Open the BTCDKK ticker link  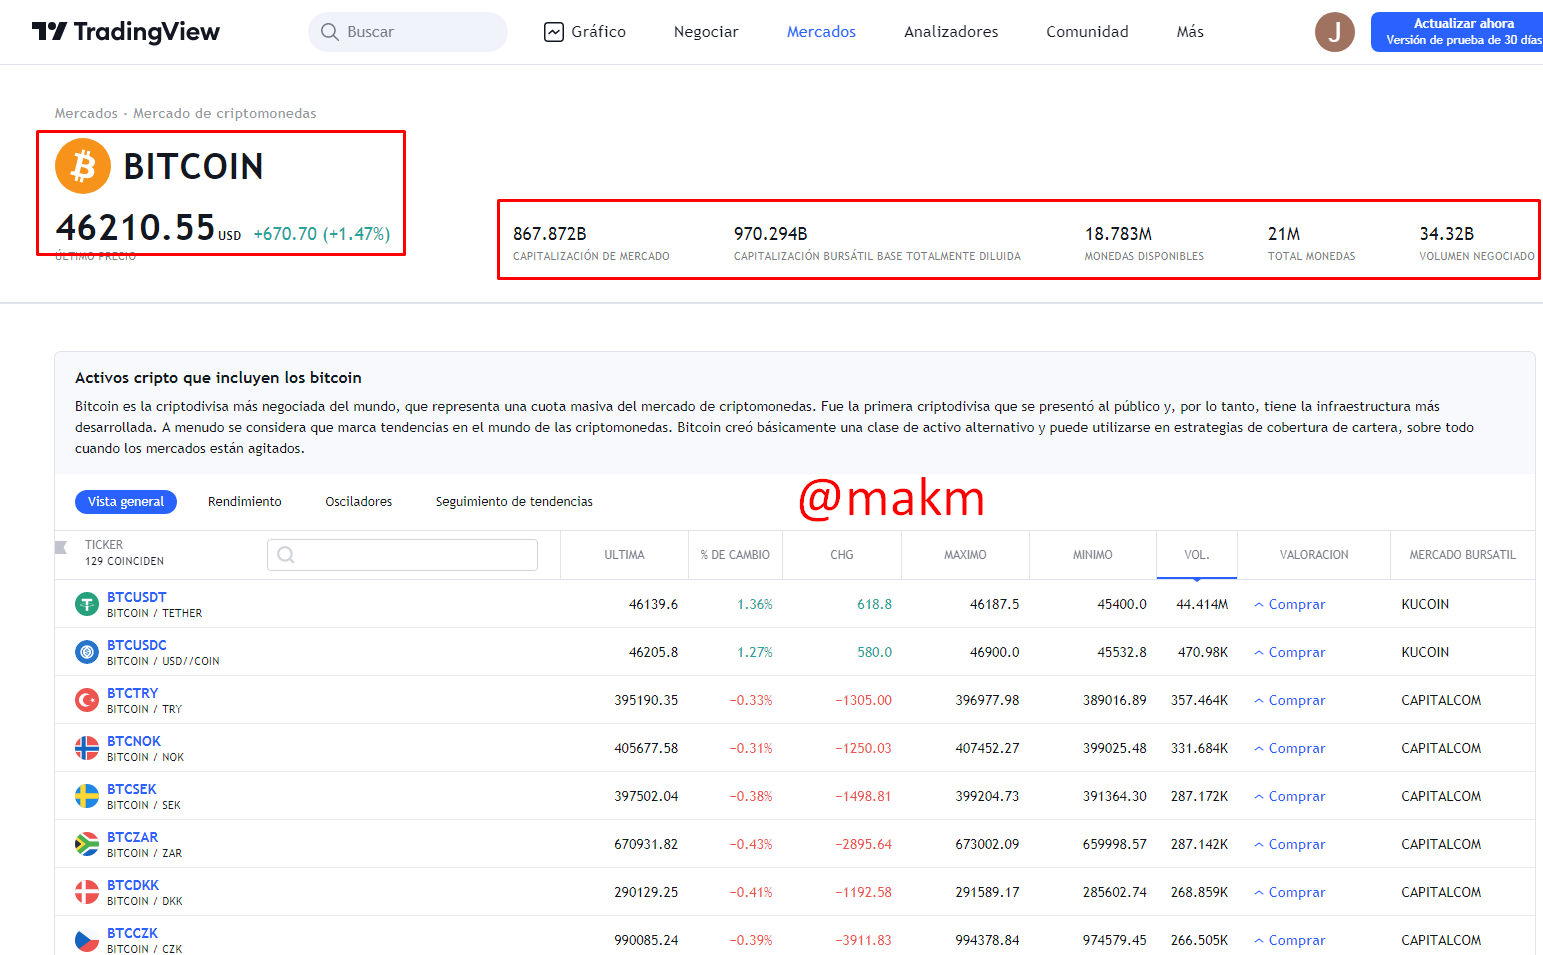133,885
